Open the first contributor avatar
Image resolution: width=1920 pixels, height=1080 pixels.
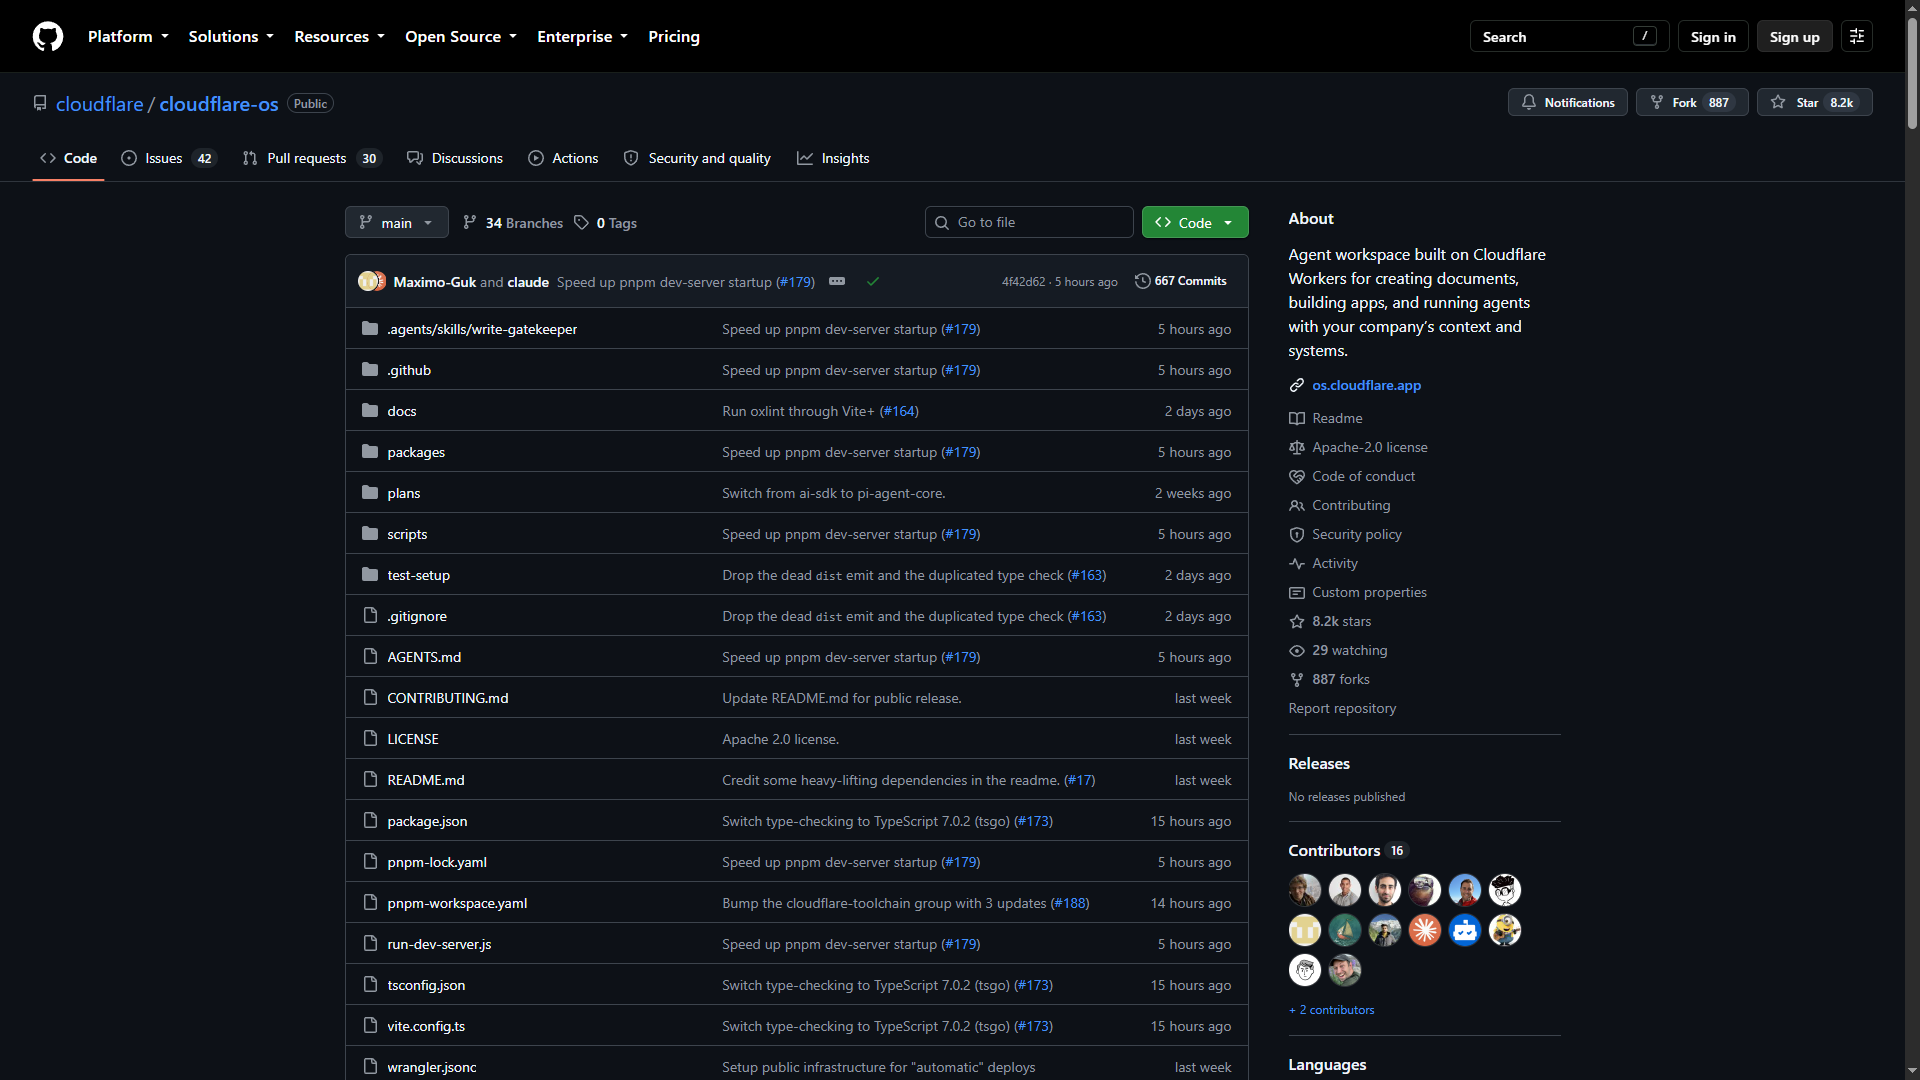(x=1305, y=890)
